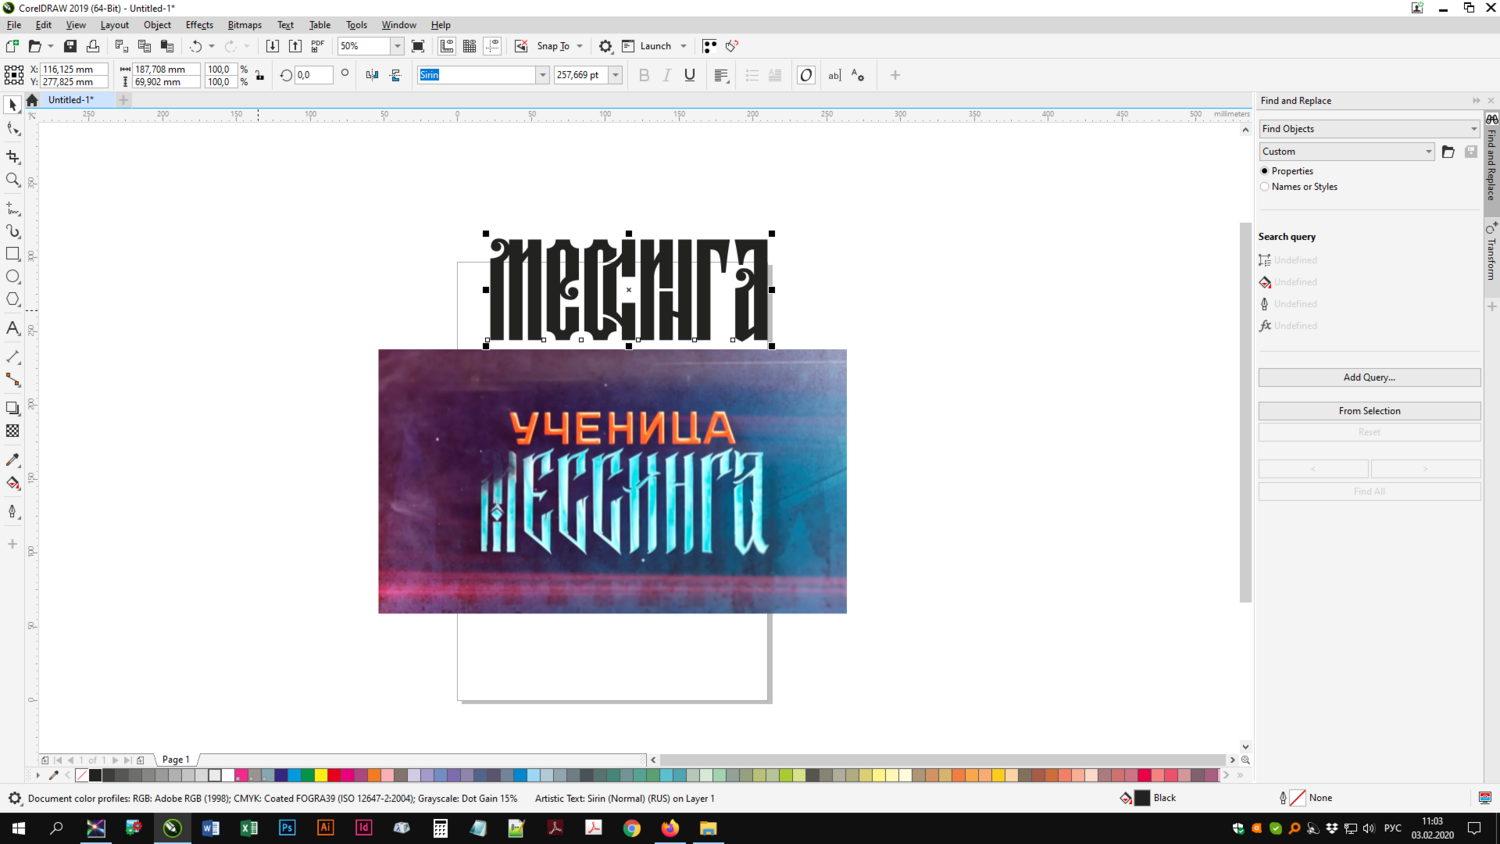The width and height of the screenshot is (1500, 844).
Task: Select the Parallel Dimension tool
Action: (x=13, y=357)
